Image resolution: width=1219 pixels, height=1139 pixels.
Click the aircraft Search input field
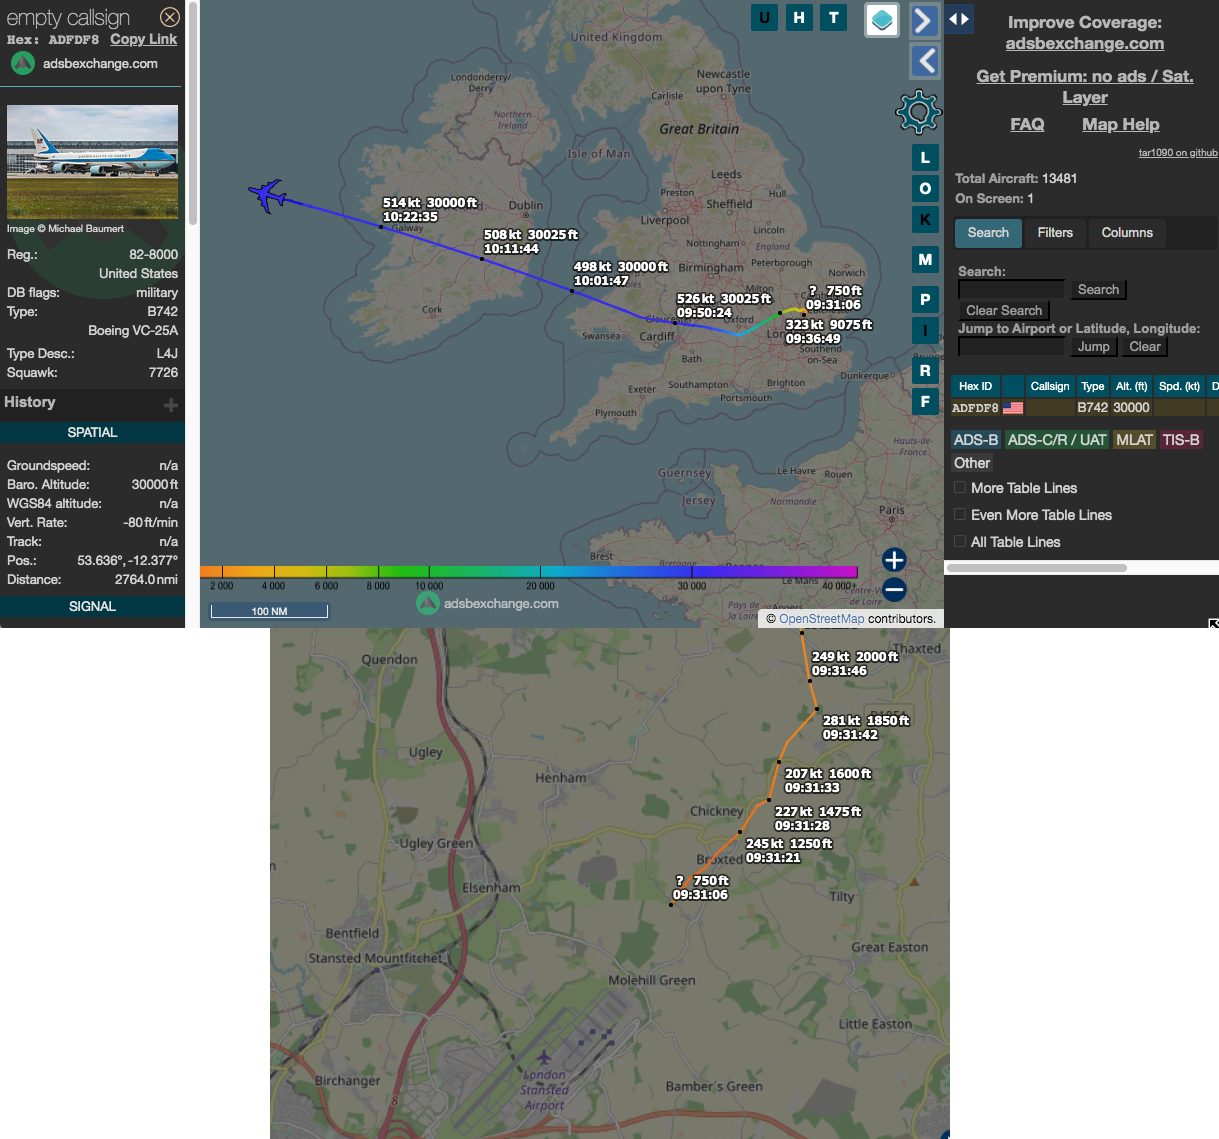1011,290
